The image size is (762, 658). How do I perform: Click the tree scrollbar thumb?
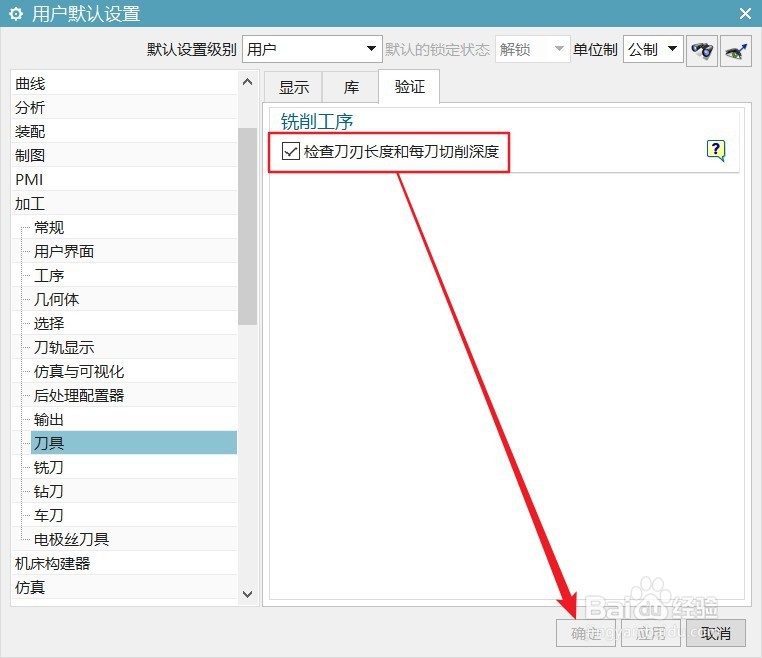point(247,226)
